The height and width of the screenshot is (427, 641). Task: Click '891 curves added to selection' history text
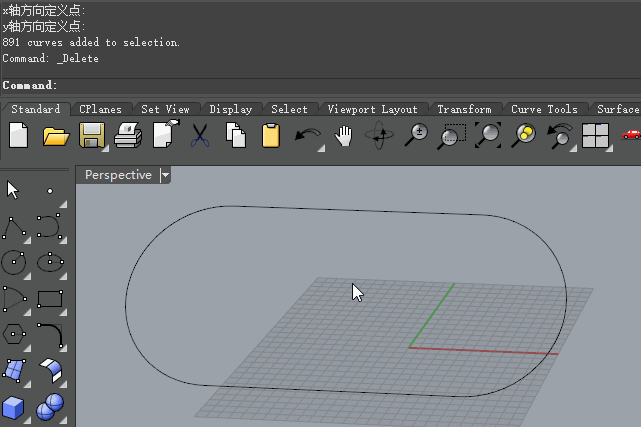91,42
